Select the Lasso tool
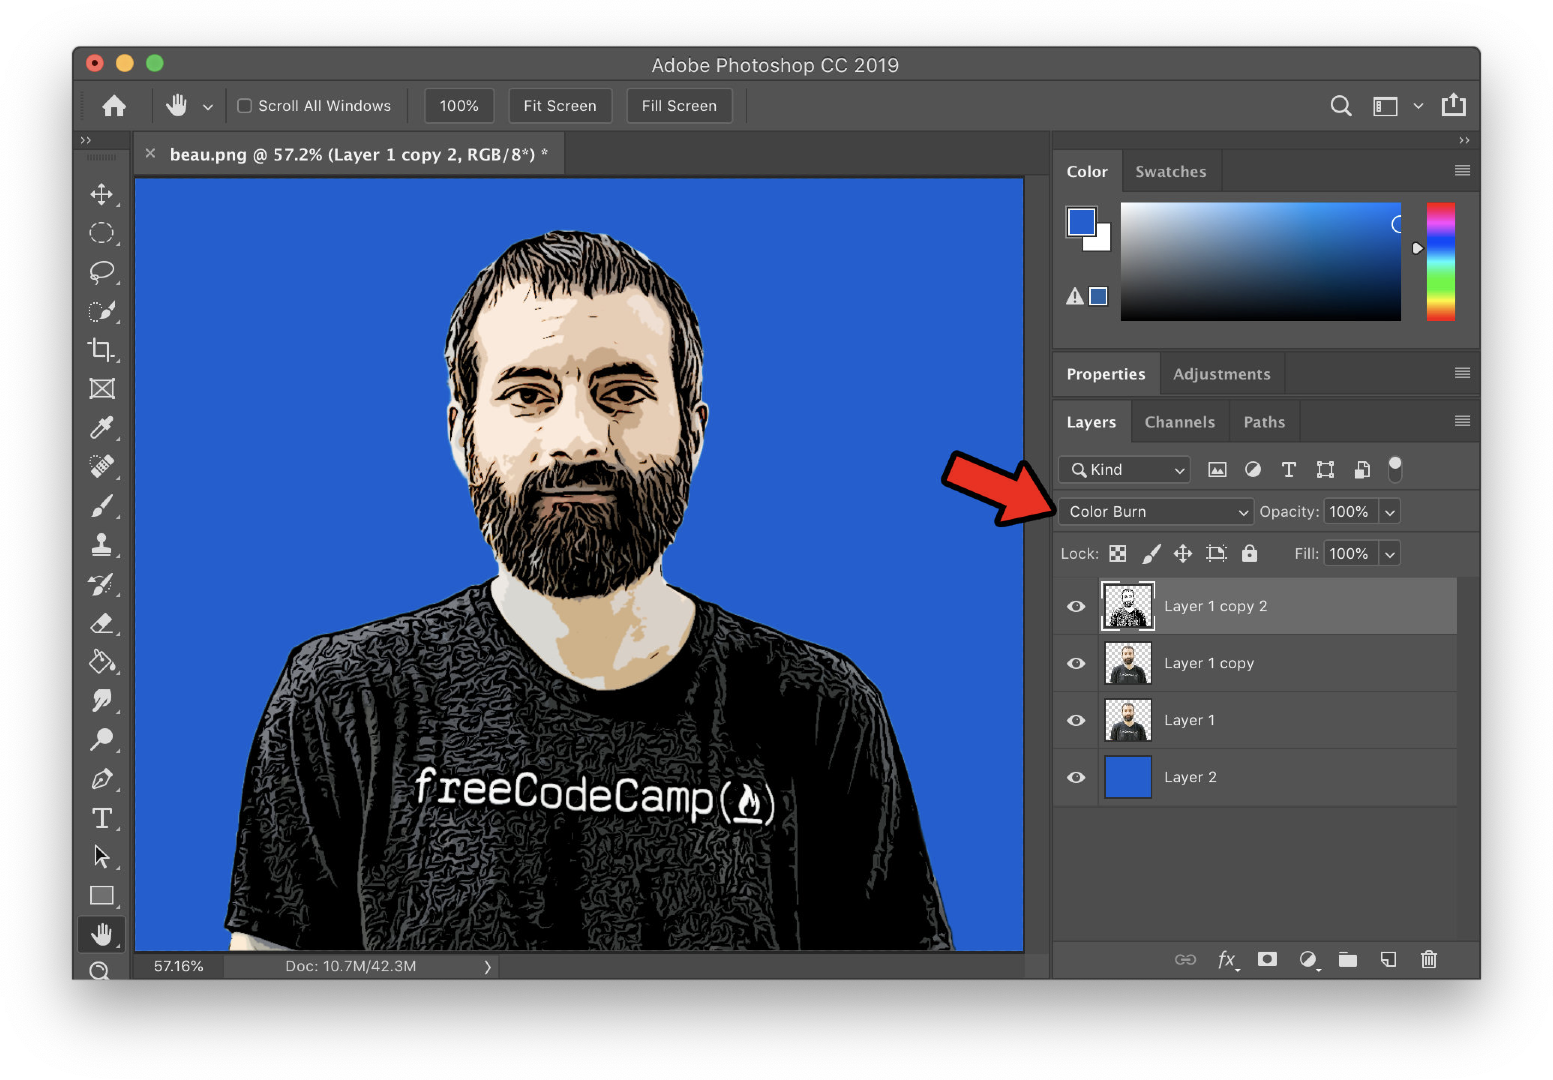Image resolution: width=1553 pixels, height=1080 pixels. pos(101,272)
